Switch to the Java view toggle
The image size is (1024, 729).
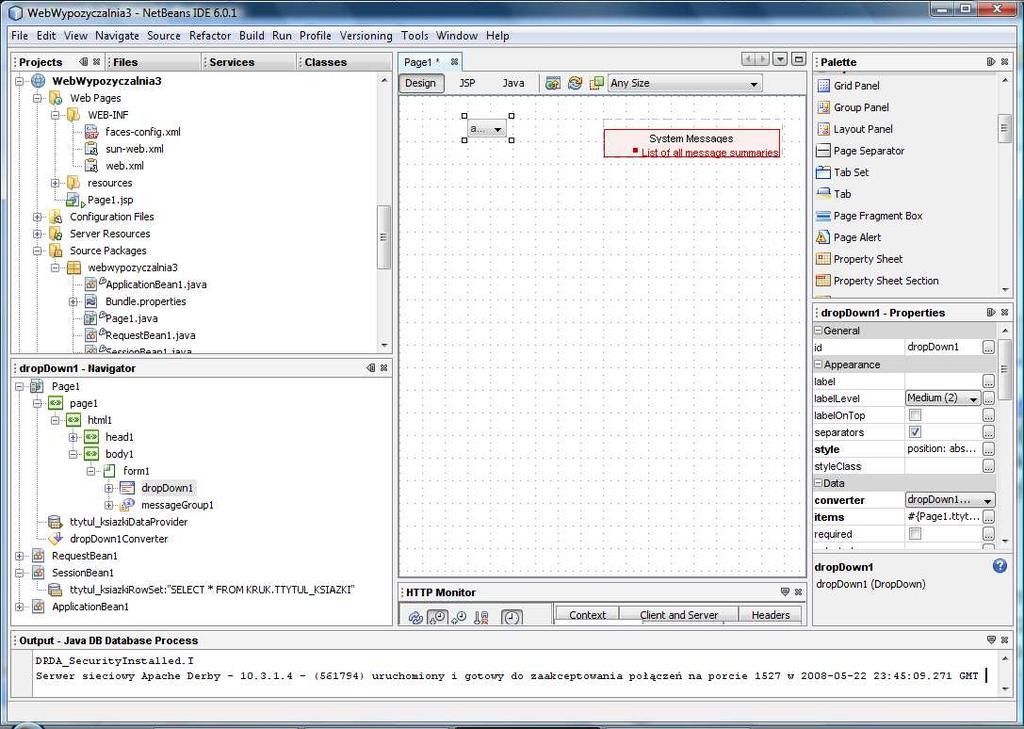pyautogui.click(x=513, y=83)
